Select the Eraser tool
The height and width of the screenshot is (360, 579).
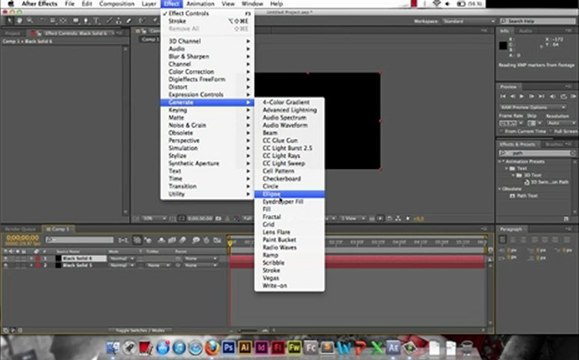pyautogui.click(x=129, y=21)
